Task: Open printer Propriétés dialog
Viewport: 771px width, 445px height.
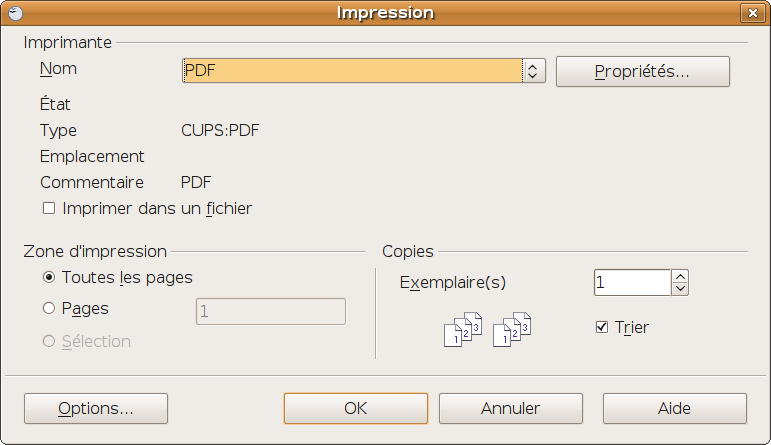Action: coord(642,71)
